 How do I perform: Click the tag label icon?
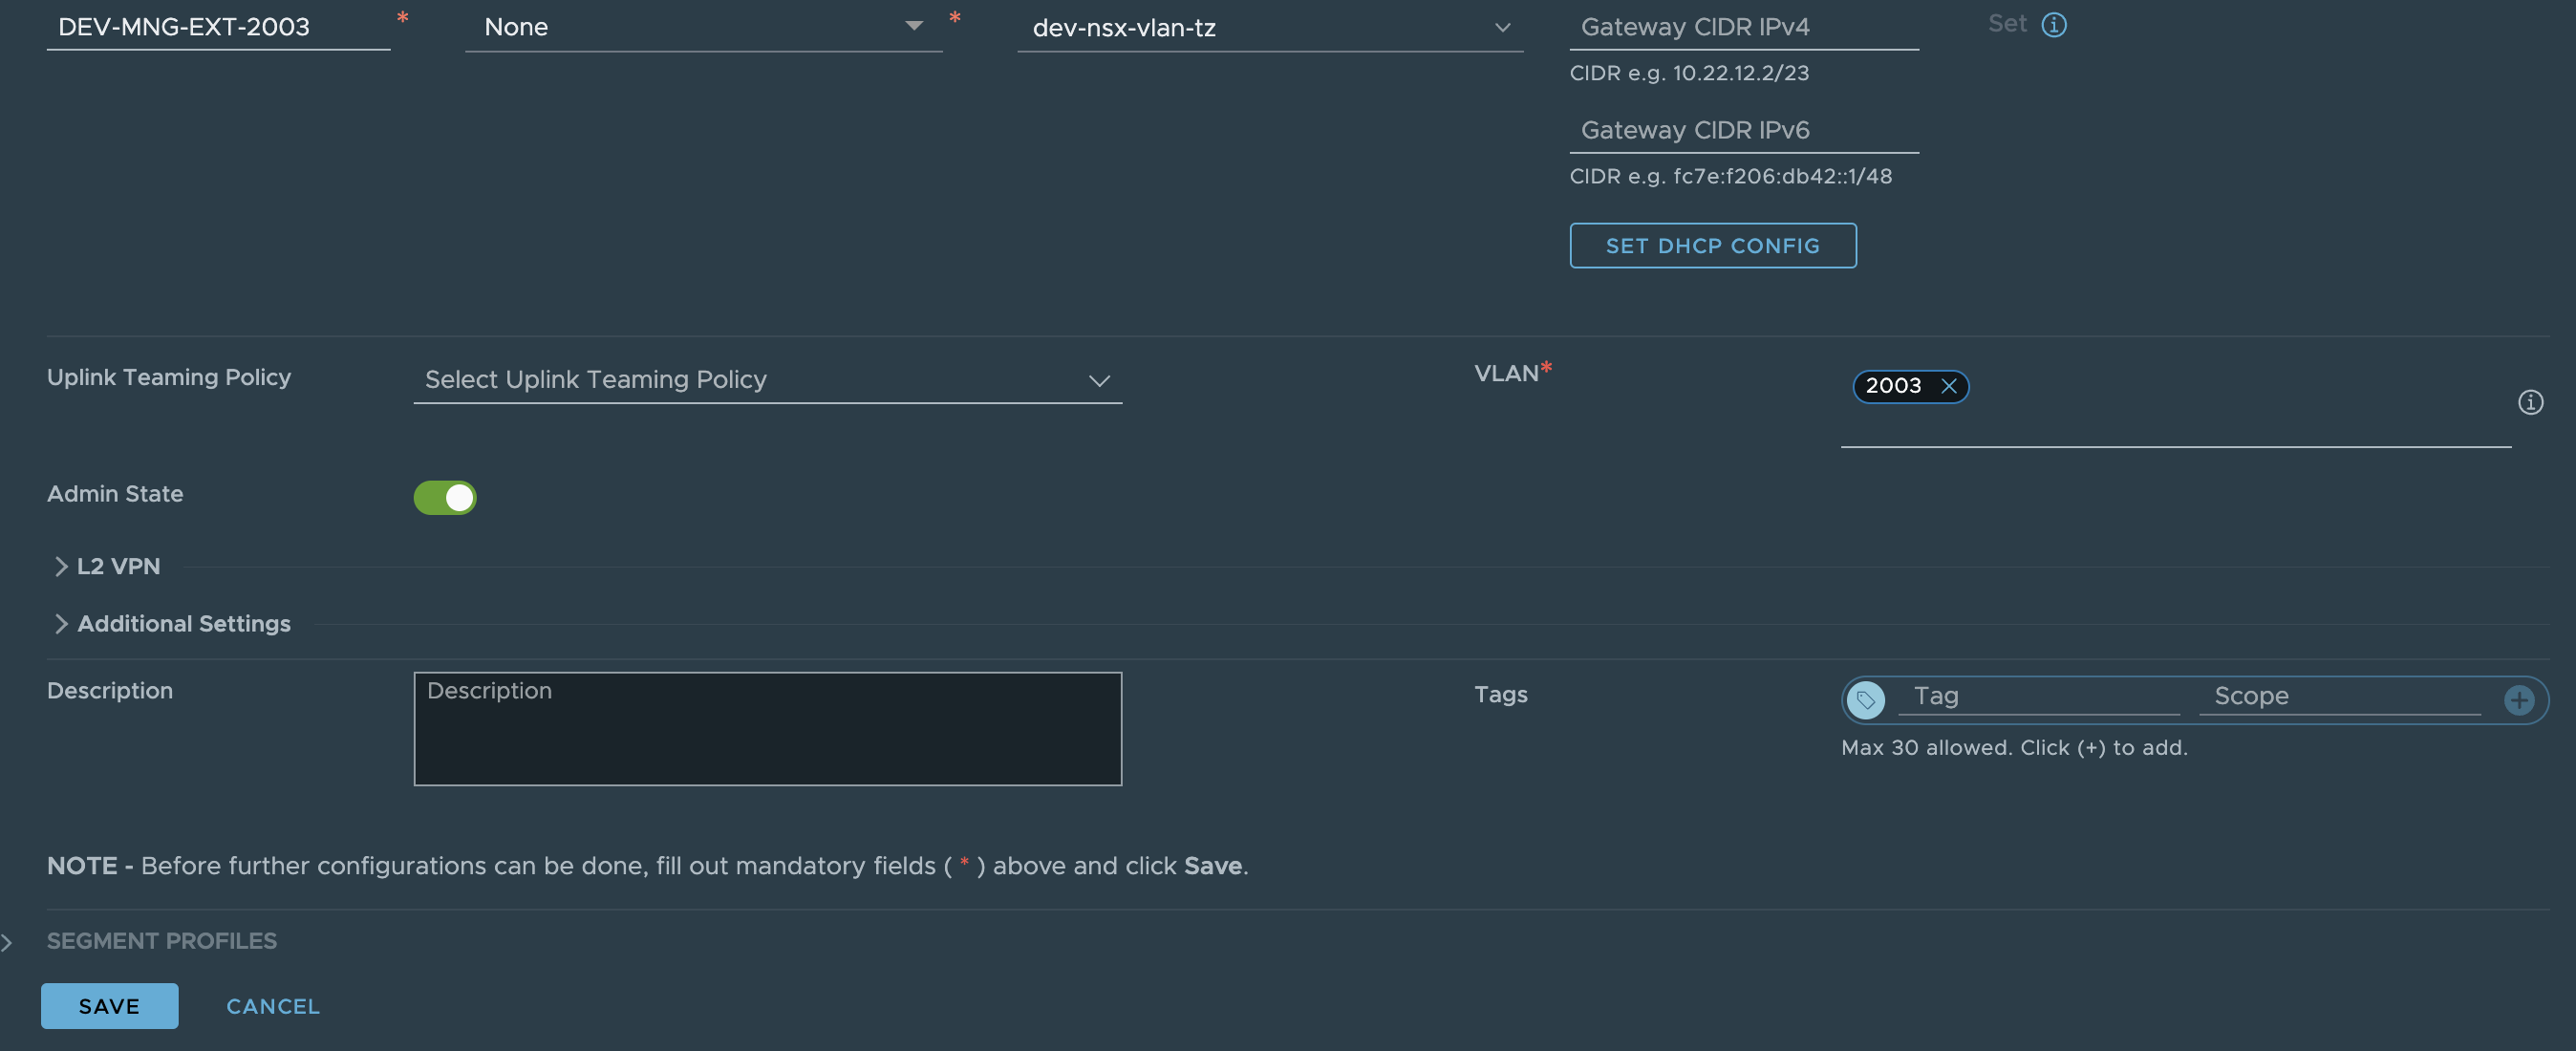point(1865,699)
